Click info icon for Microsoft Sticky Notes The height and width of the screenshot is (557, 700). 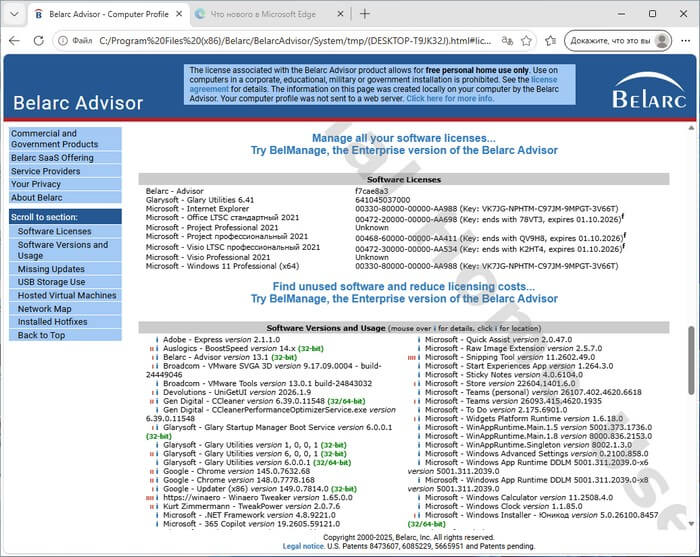click(419, 375)
